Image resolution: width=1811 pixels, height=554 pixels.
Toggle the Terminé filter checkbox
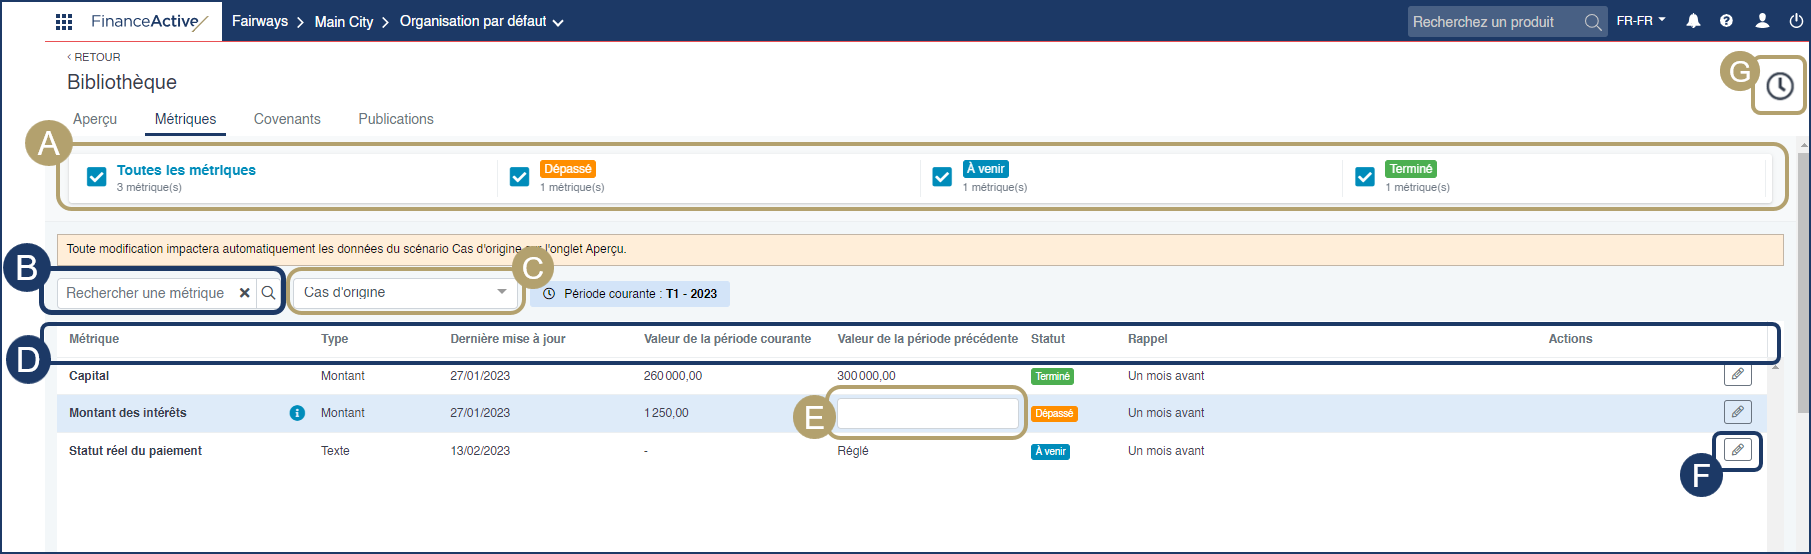[x=1364, y=177]
